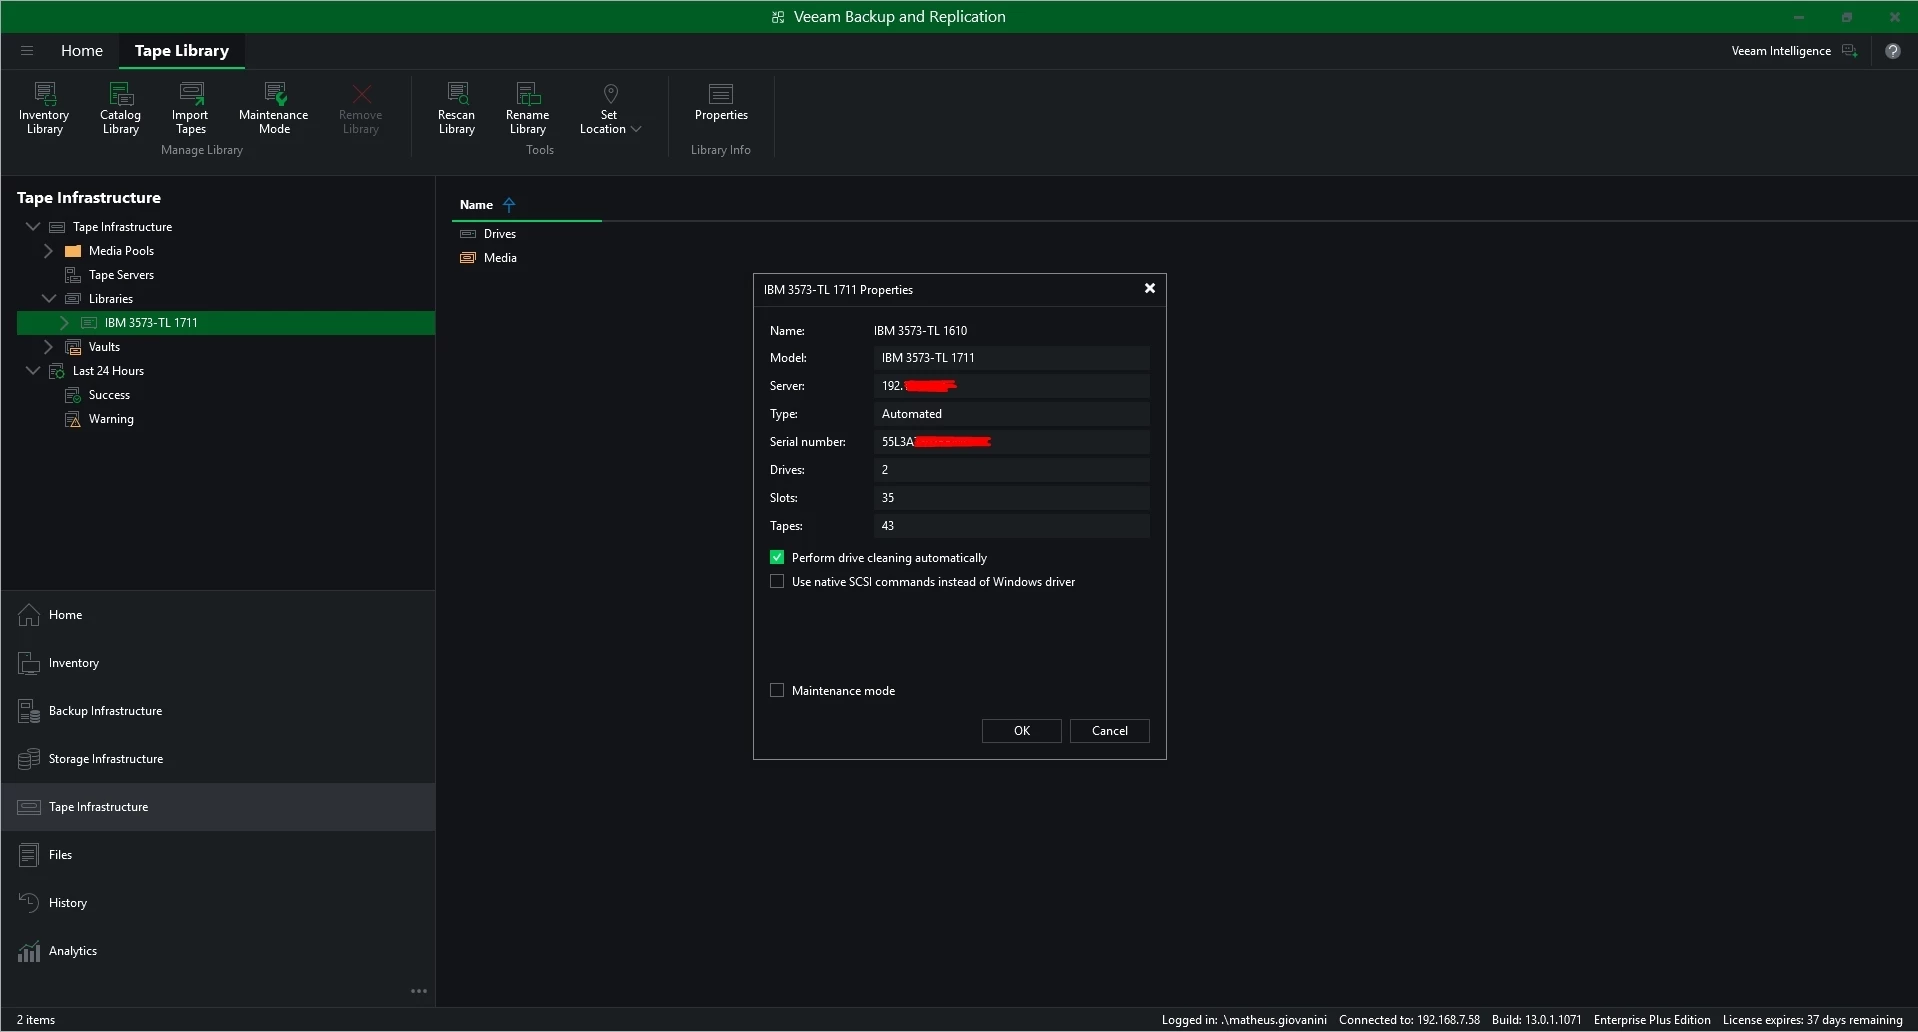Select Media Pools in the tree
Viewport: 1918px width, 1032px height.
pos(121,251)
